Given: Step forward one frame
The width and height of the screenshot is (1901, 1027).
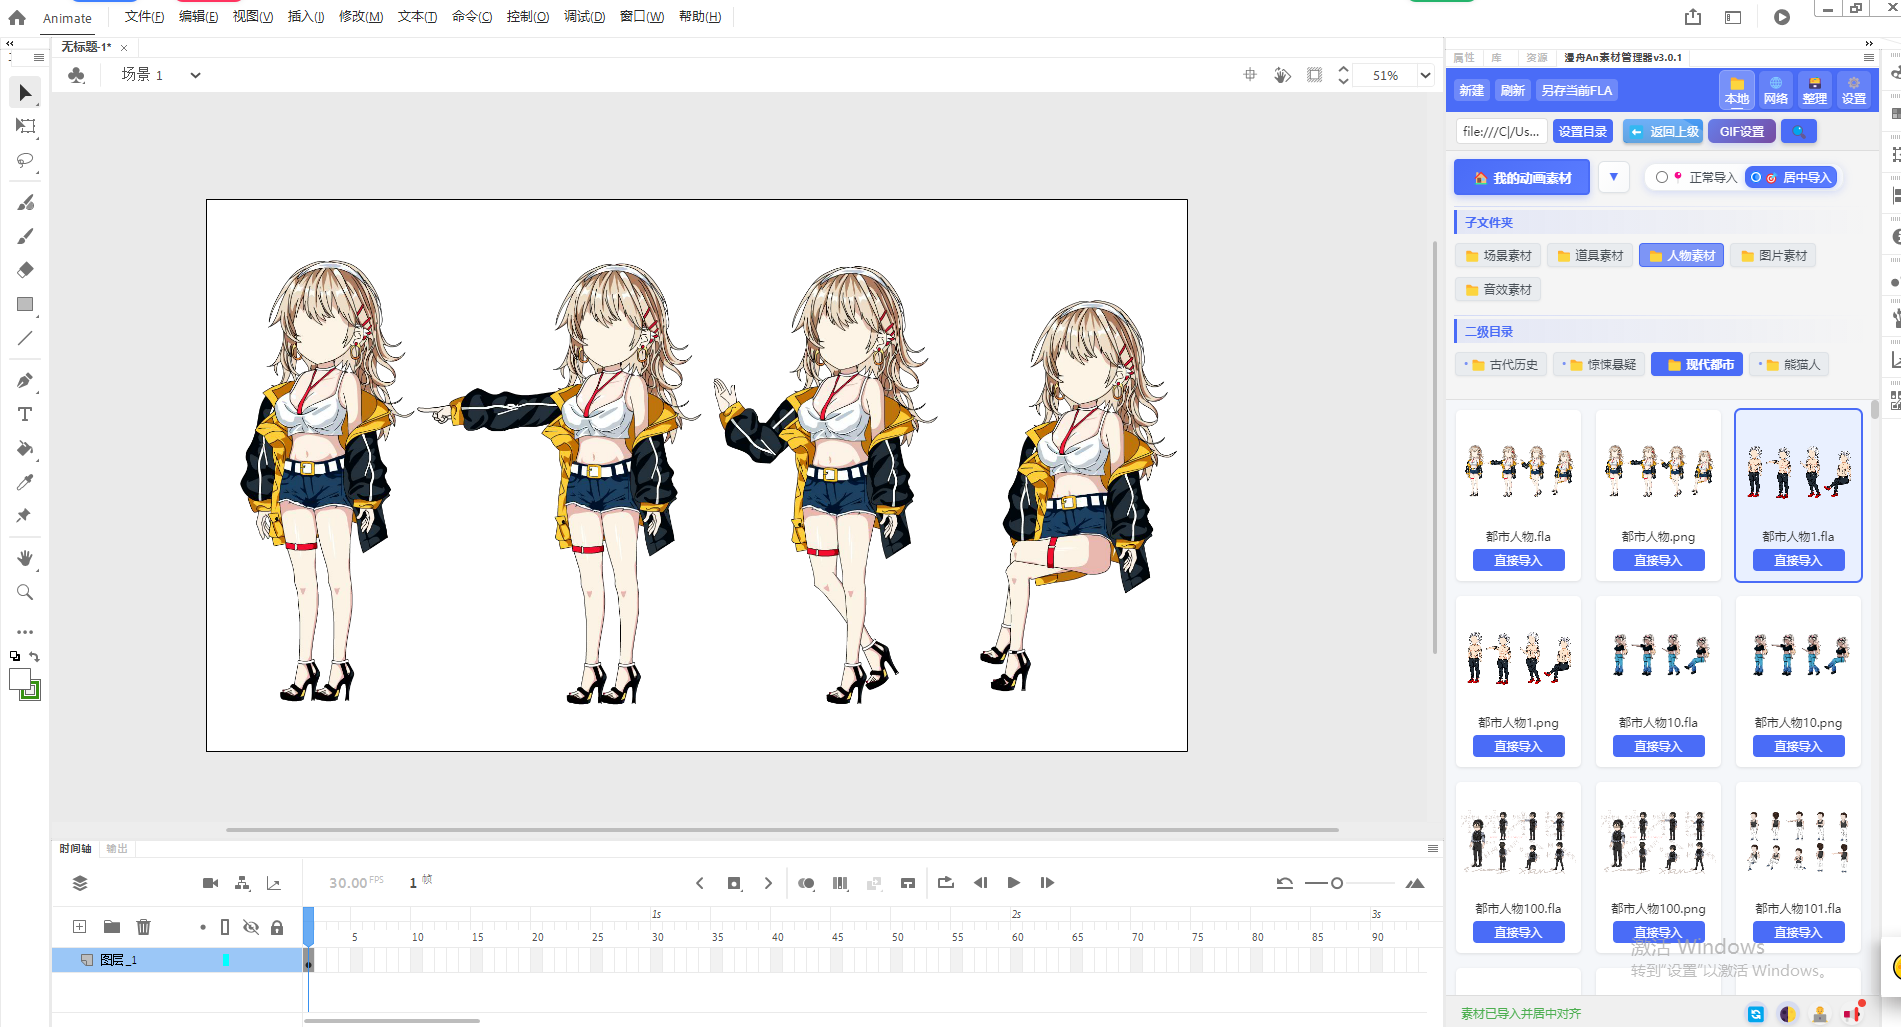Looking at the screenshot, I should 1047,883.
